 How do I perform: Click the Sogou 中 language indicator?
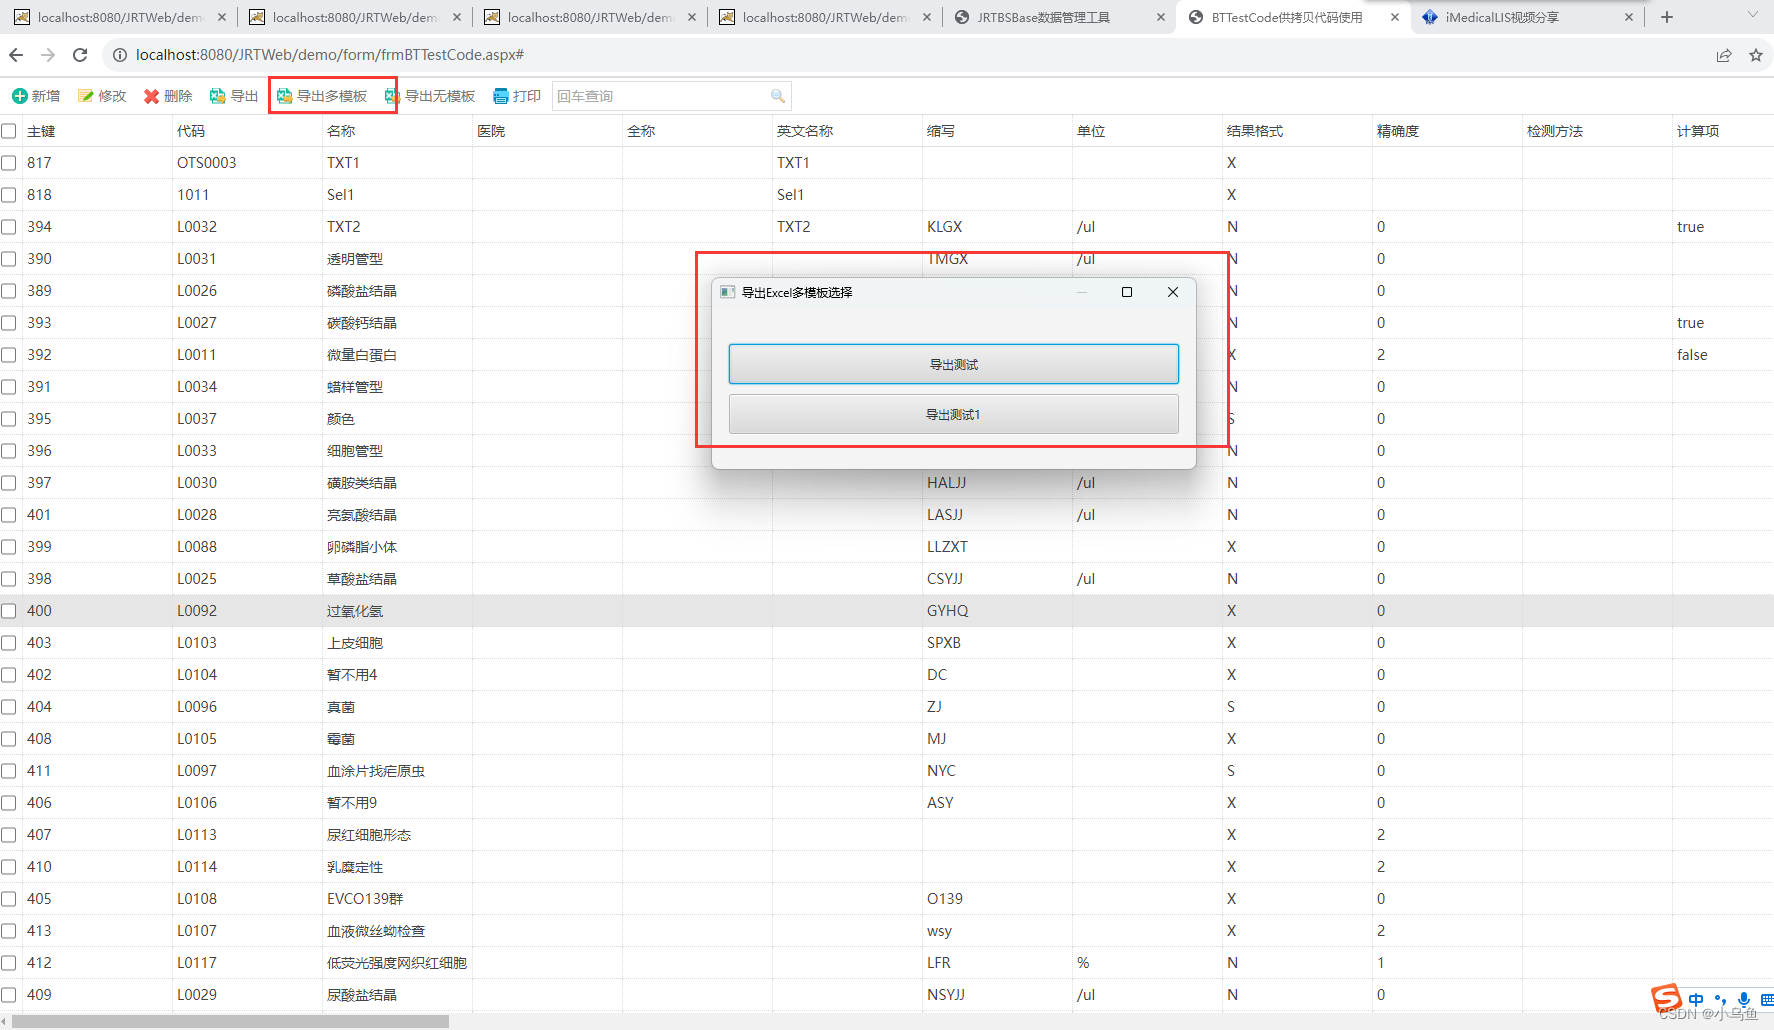(1696, 999)
